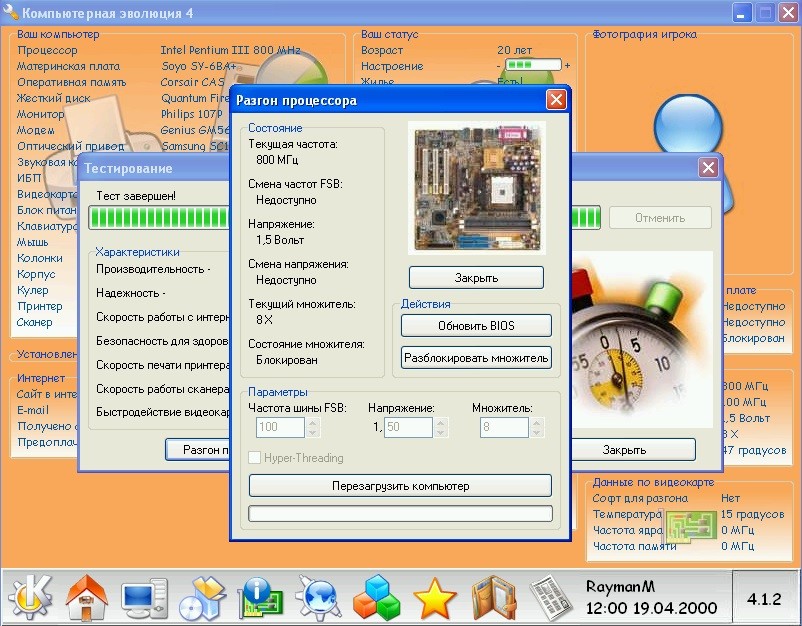Click the Настроение mood bar
802x626 pixels.
click(533, 65)
